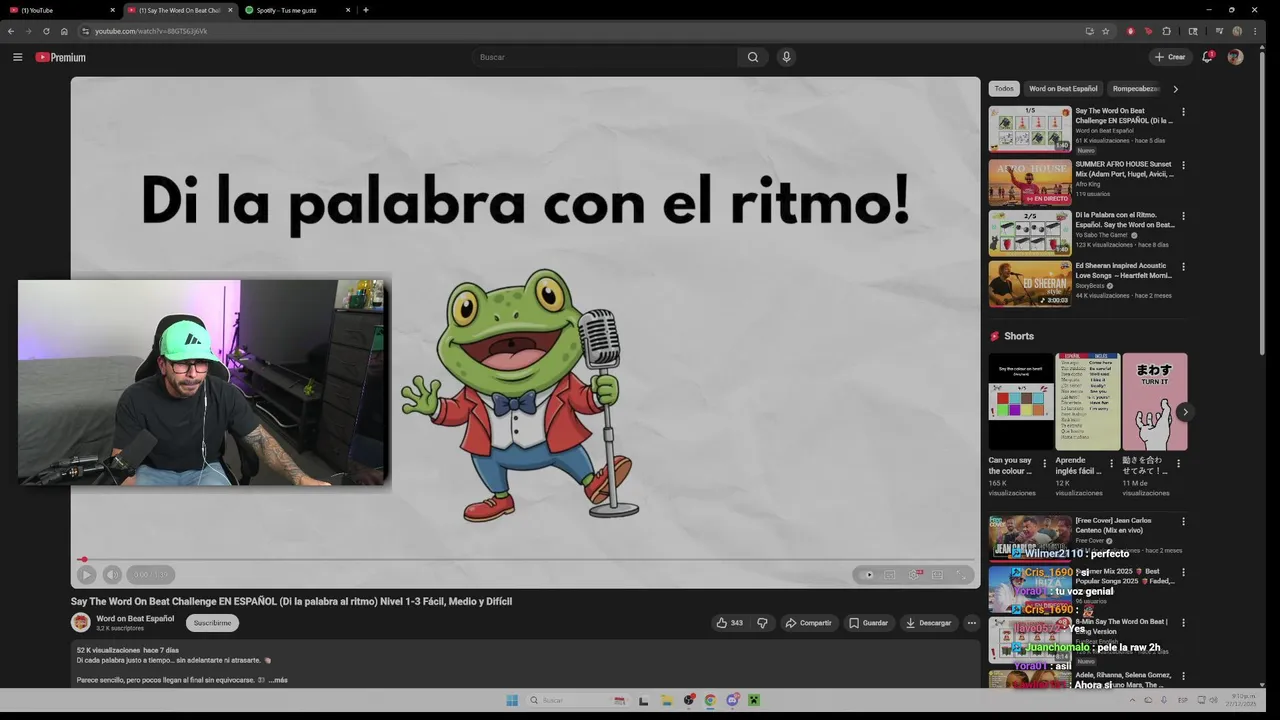Viewport: 1280px width, 720px height.
Task: Open options for Jean Carlos Centeno video
Action: pos(1183,522)
